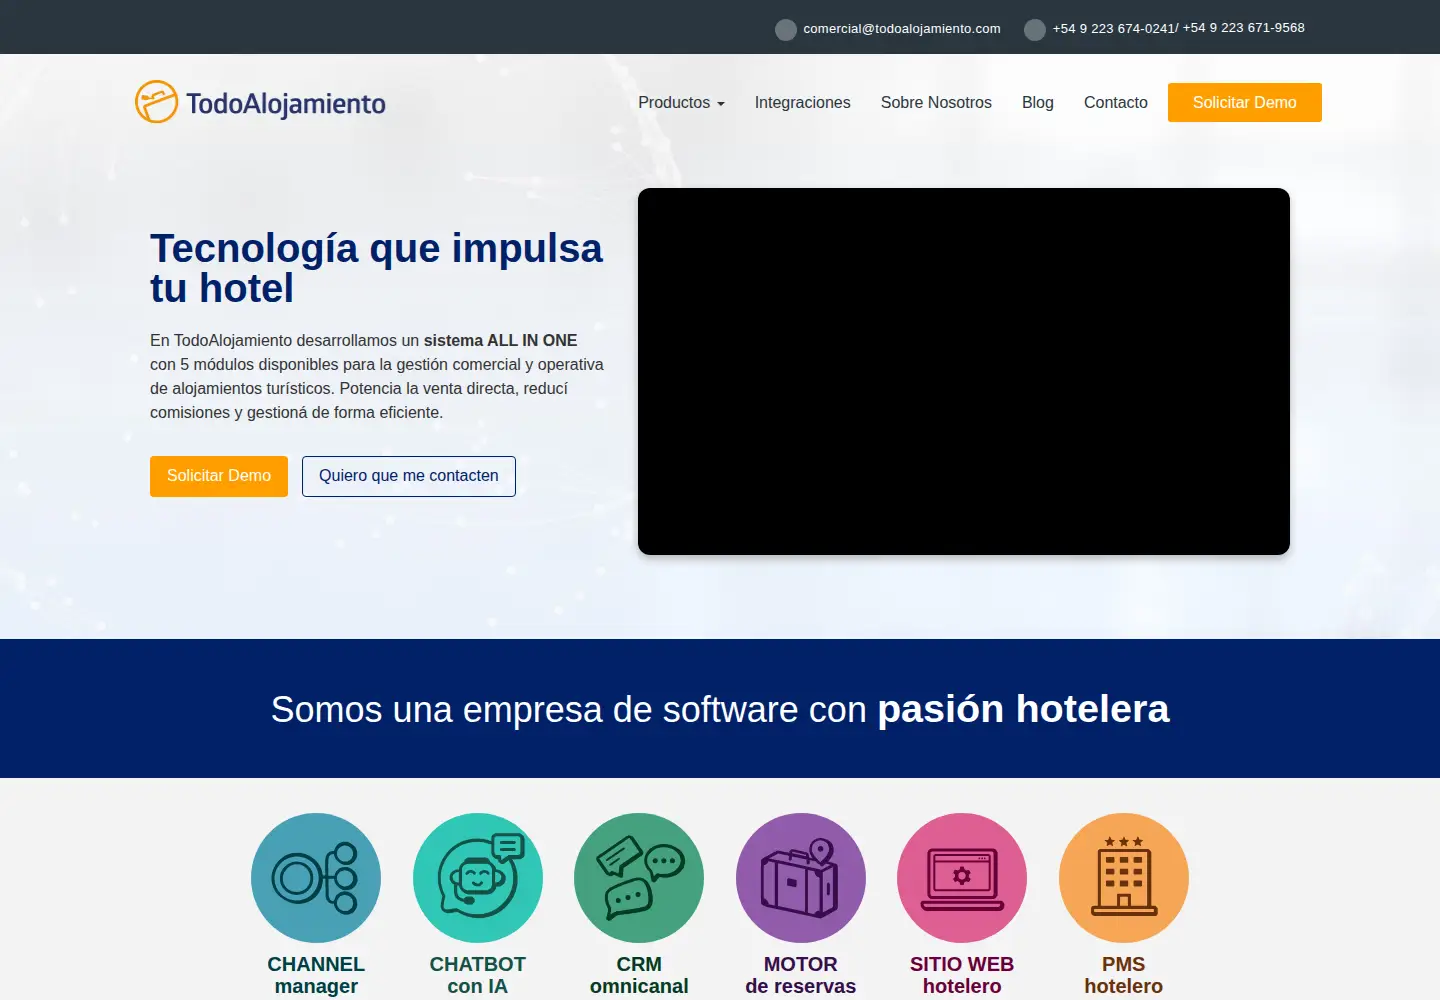Viewport: 1440px width, 1000px height.
Task: Open the CRM omnicanal icon
Action: pos(639,878)
